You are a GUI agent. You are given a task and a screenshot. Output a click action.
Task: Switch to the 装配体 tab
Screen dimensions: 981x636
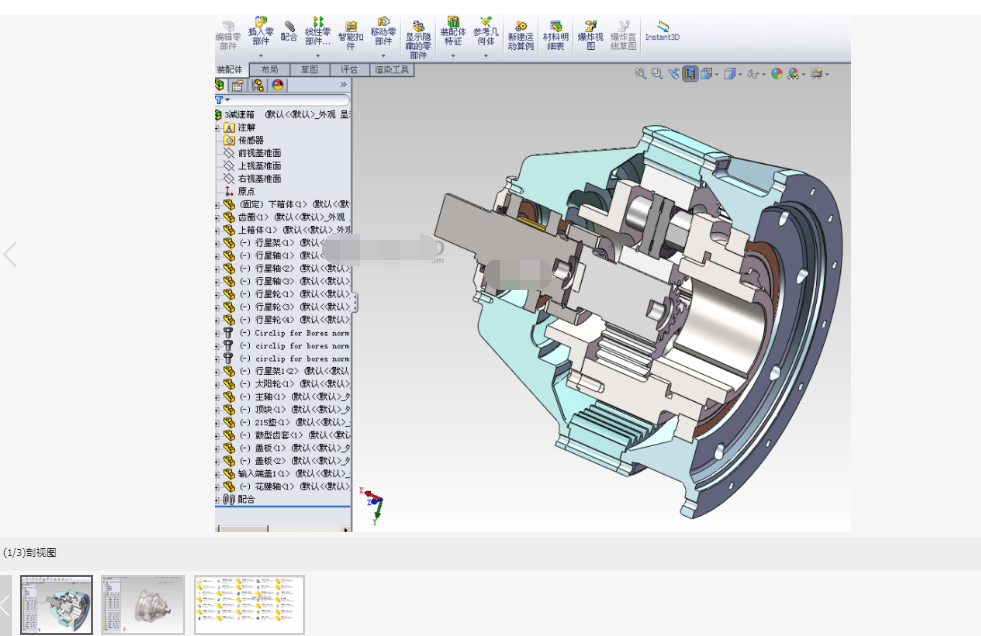click(231, 69)
